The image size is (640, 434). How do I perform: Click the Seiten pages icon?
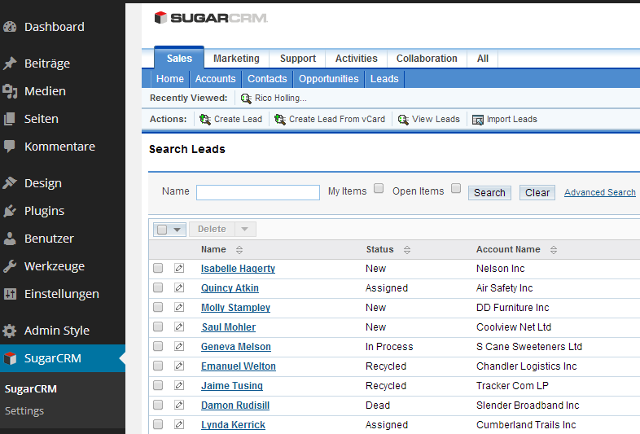[10, 119]
